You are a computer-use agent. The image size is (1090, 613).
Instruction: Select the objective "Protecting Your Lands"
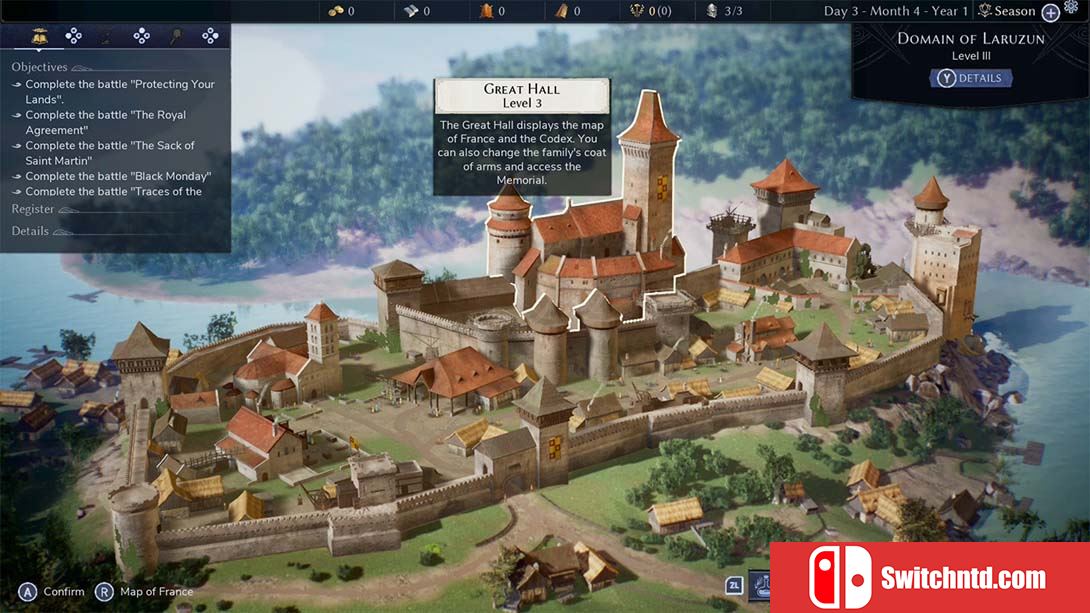[x=114, y=92]
